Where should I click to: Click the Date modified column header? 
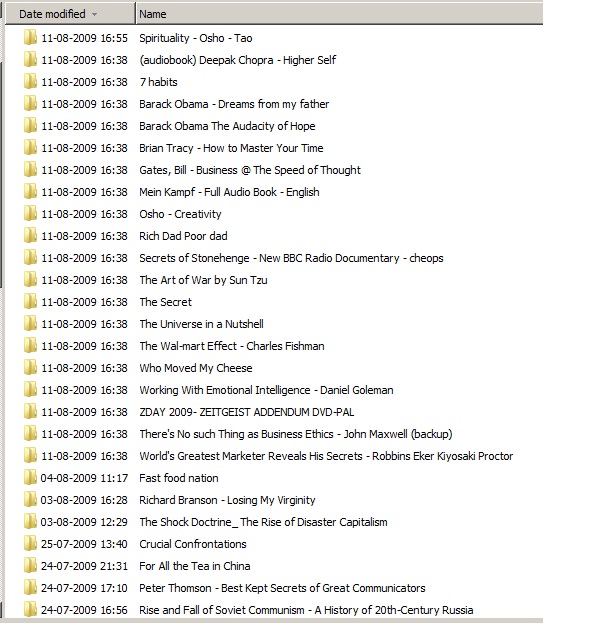pyautogui.click(x=70, y=13)
